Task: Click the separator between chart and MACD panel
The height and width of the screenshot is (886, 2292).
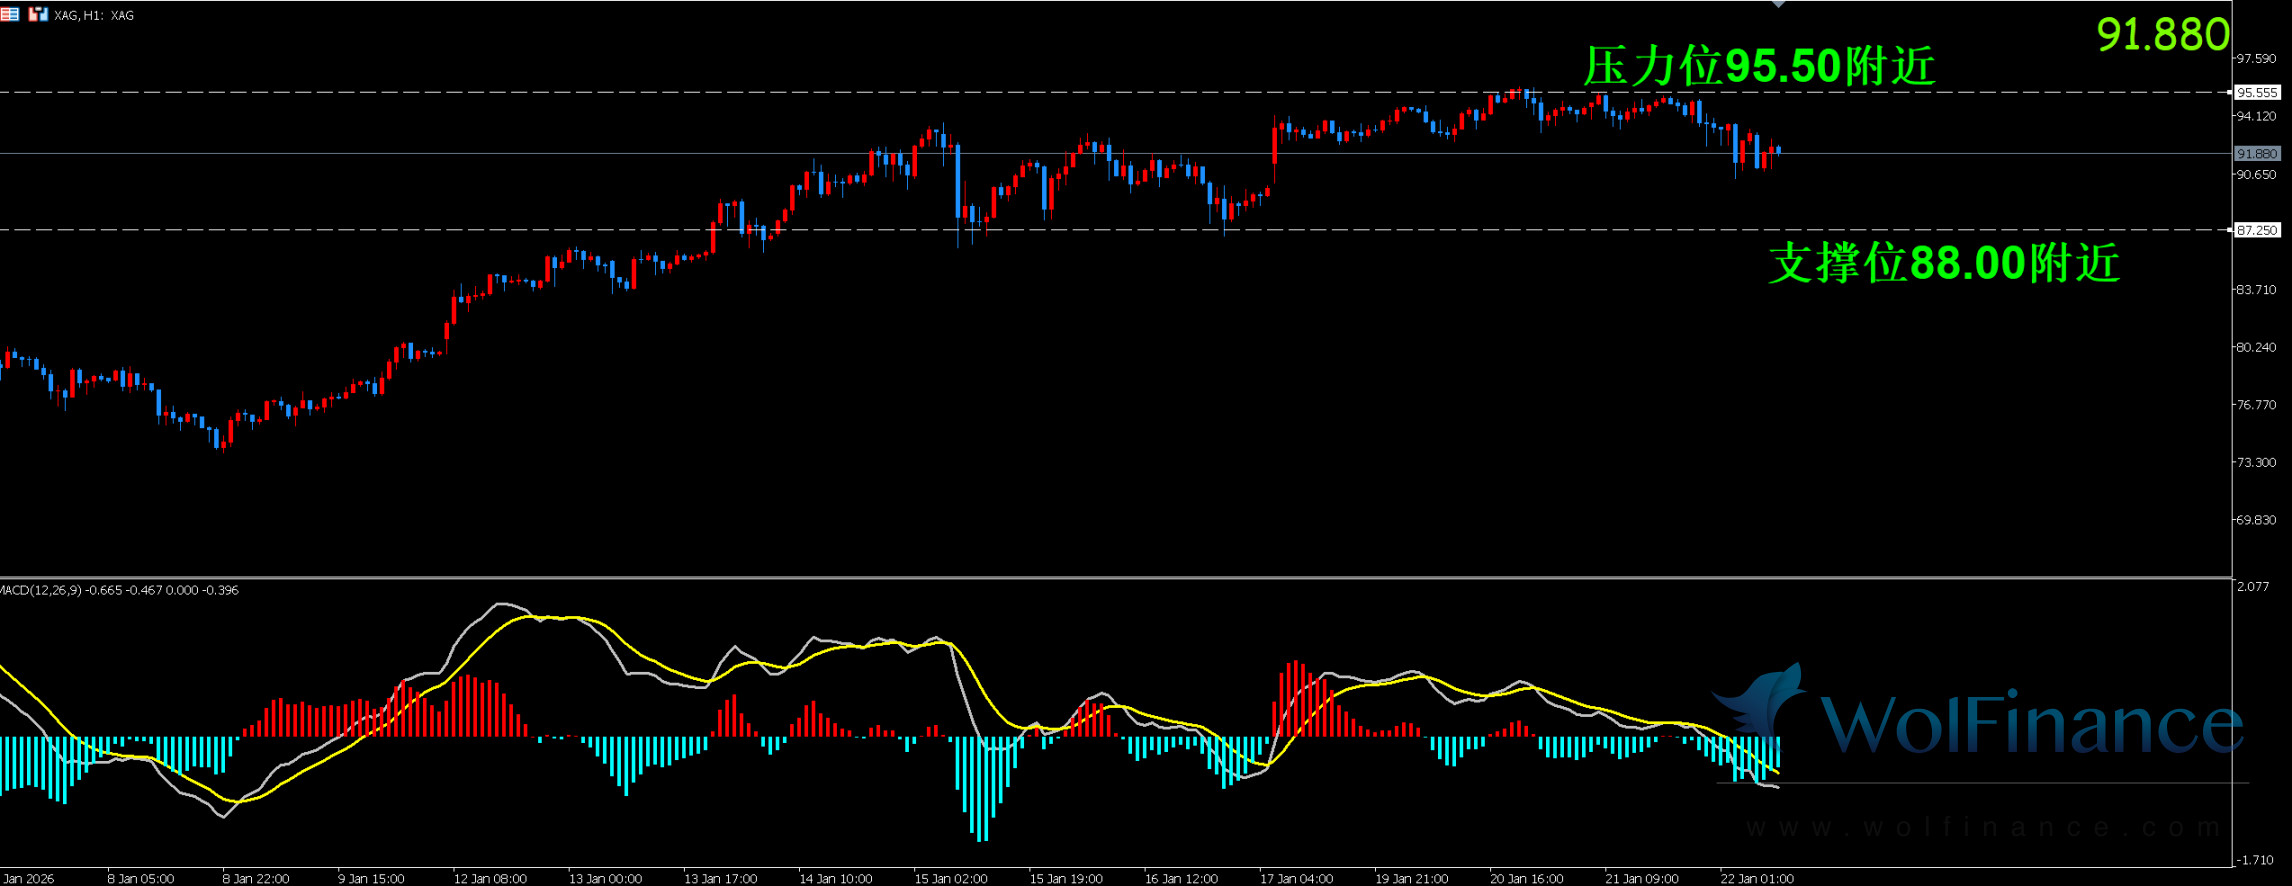Action: pyautogui.click(x=1115, y=578)
